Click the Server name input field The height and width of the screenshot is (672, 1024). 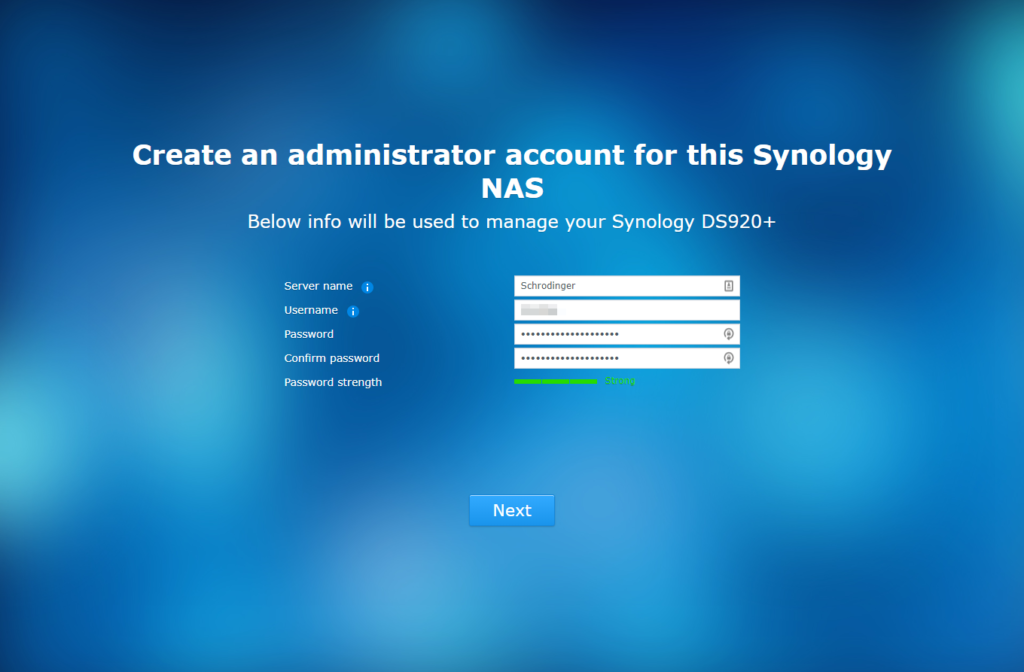click(627, 286)
